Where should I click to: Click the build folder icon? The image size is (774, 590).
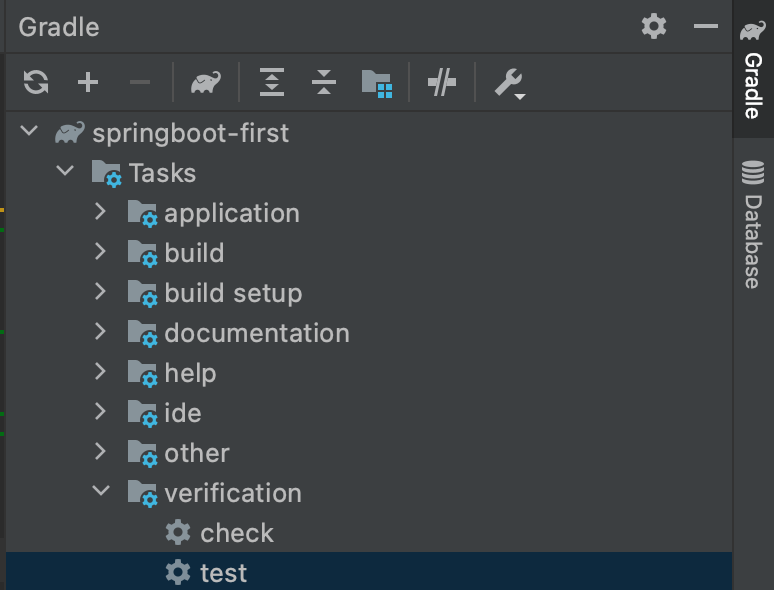143,254
